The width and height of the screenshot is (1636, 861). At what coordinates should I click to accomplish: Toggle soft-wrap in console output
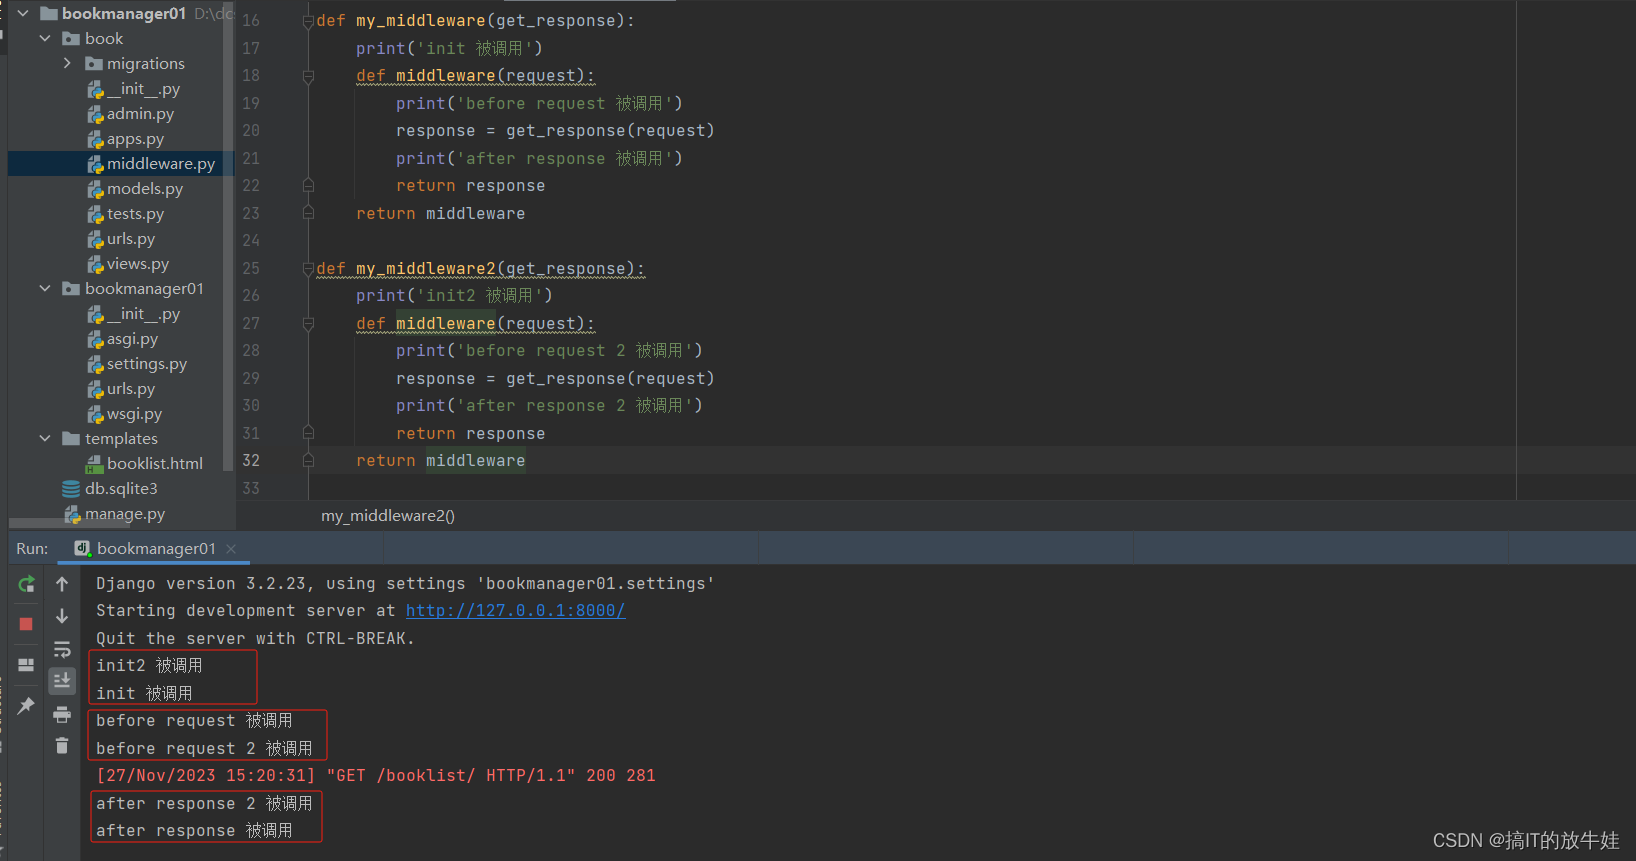click(x=62, y=649)
